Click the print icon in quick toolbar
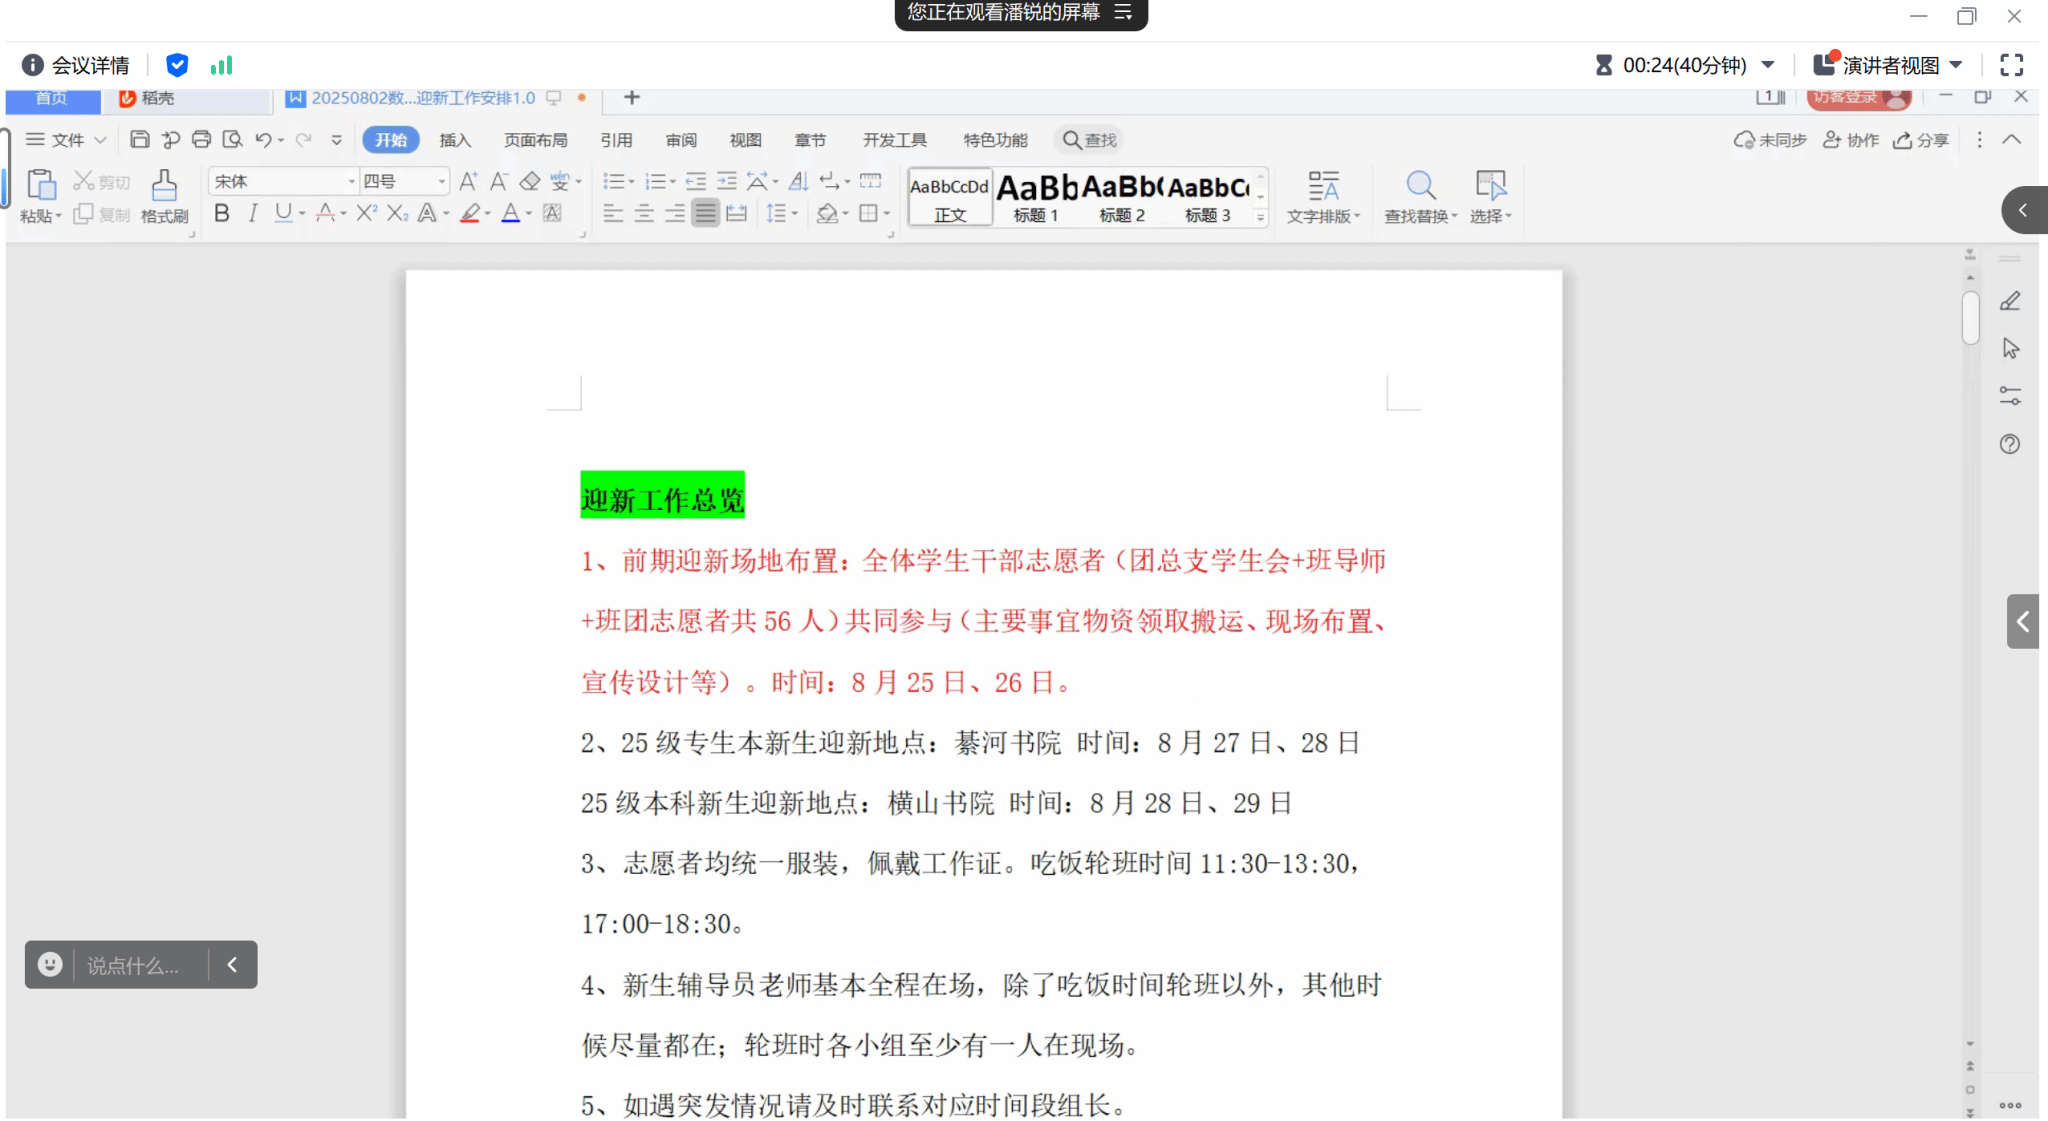Screen dimensions: 2048x1121 pyautogui.click(x=201, y=140)
